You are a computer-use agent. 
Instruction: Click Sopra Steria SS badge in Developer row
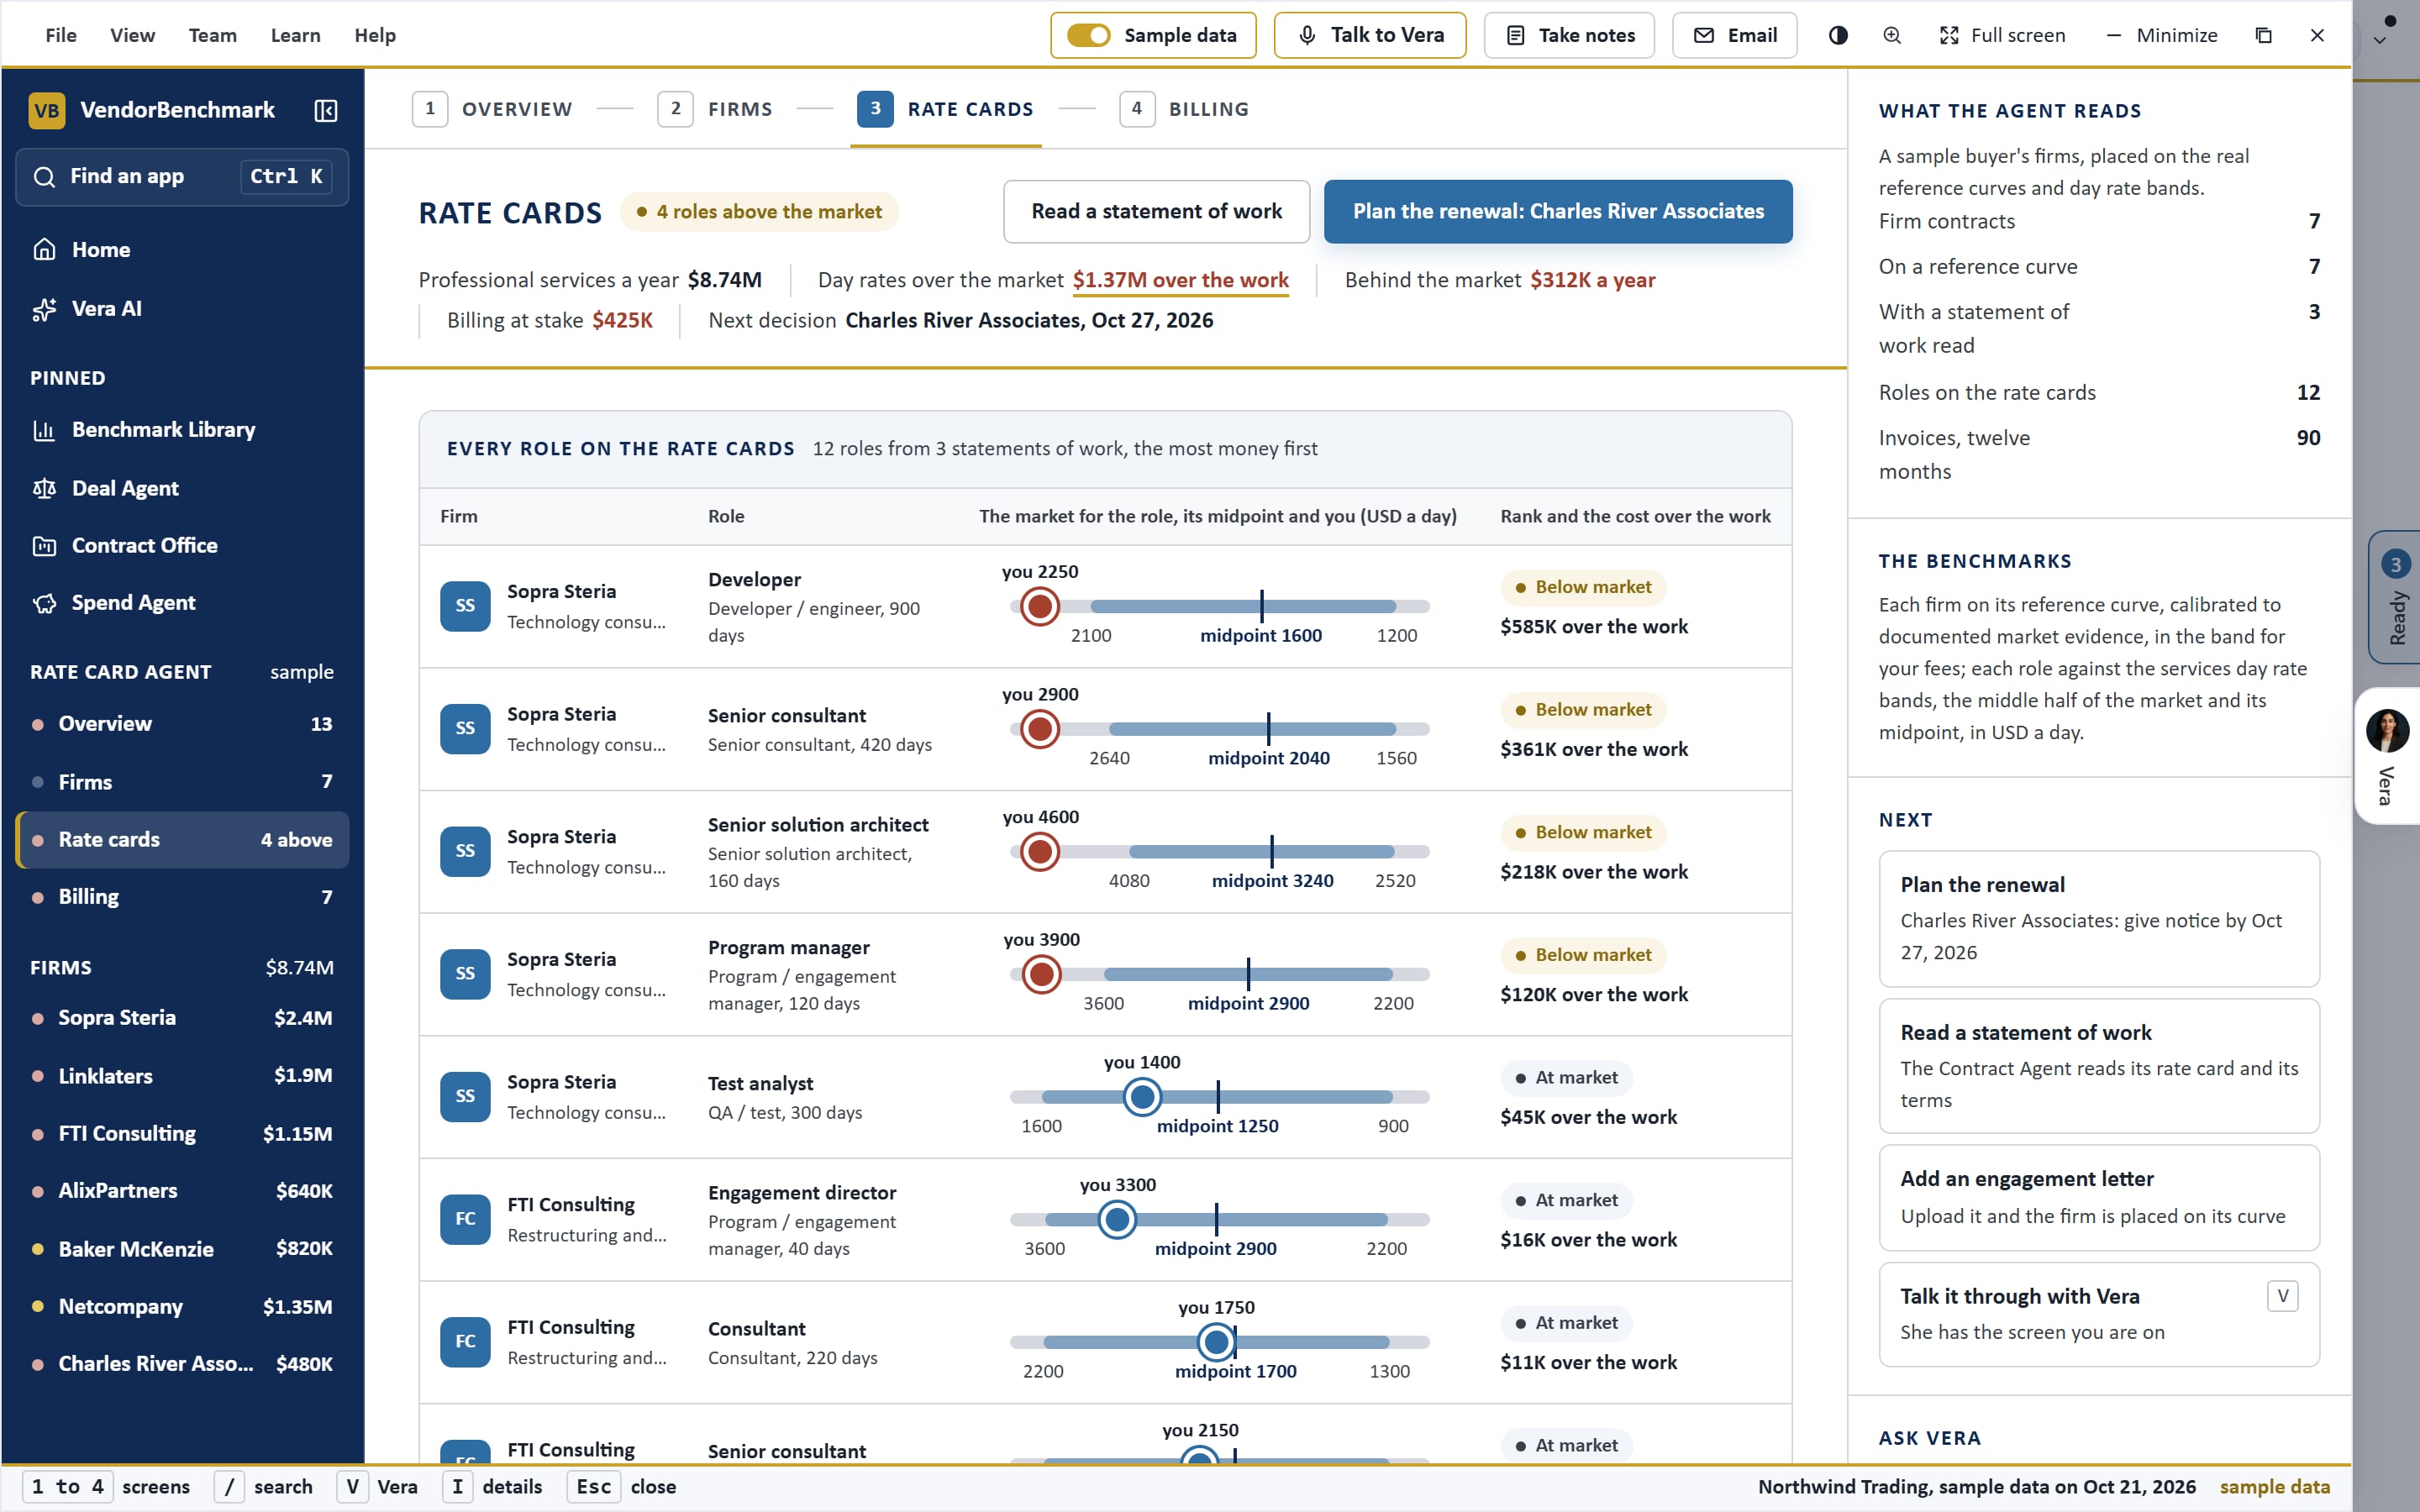pos(465,606)
